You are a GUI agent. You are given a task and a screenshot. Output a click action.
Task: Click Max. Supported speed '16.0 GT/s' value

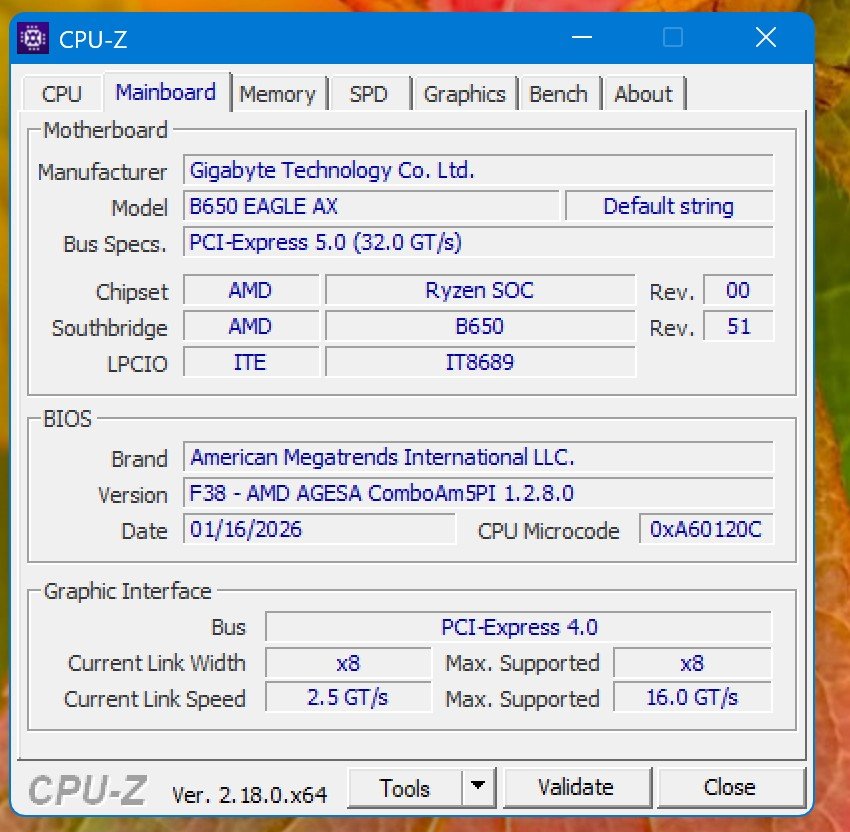pos(692,698)
